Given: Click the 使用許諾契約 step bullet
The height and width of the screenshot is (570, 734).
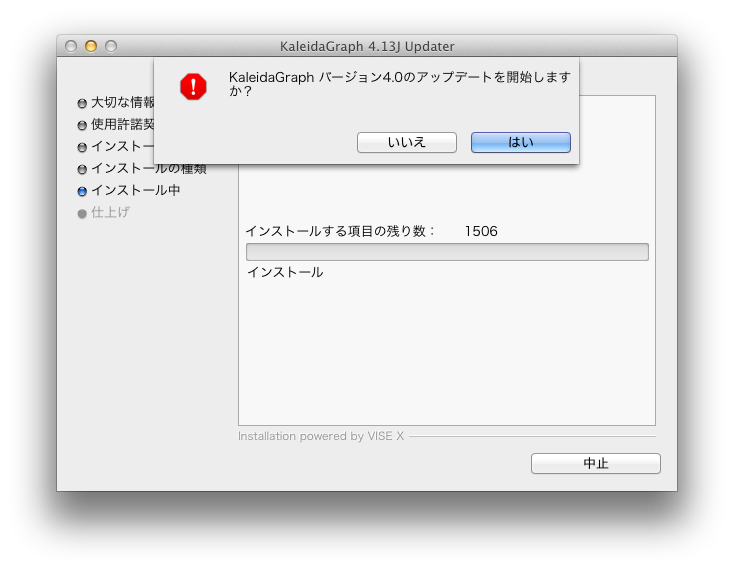Looking at the screenshot, I should [x=82, y=125].
